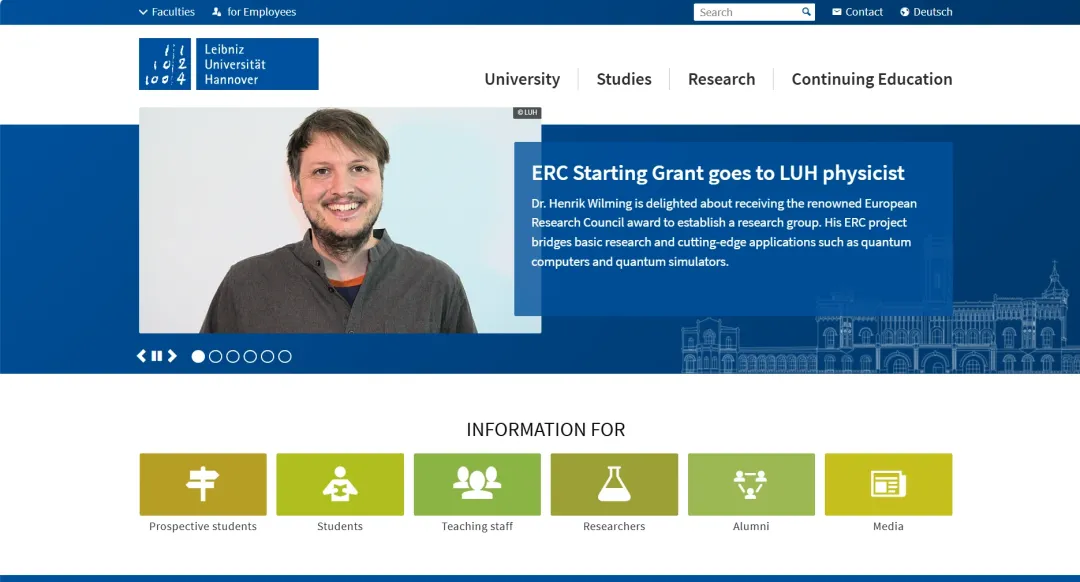Switch language to Deutsch

click(x=926, y=12)
